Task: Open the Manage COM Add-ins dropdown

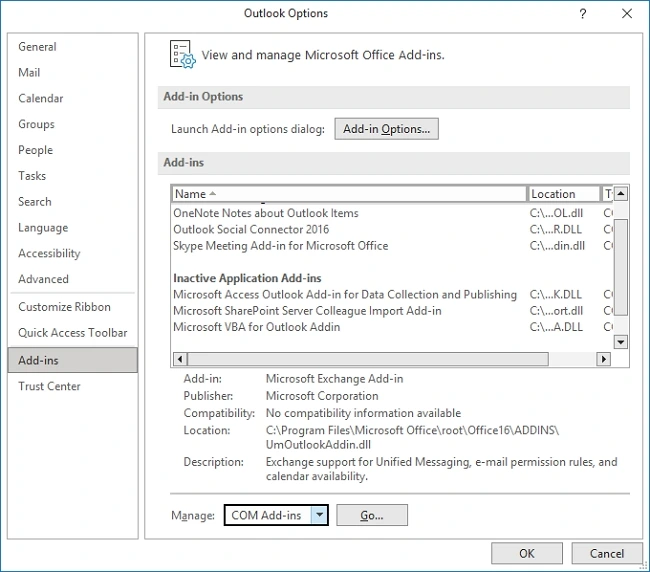Action: pos(318,515)
